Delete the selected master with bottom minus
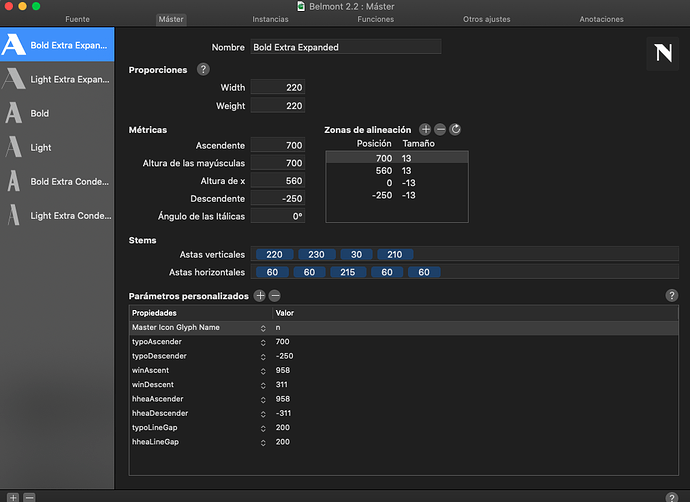Image resolution: width=690 pixels, height=502 pixels. coord(30,496)
